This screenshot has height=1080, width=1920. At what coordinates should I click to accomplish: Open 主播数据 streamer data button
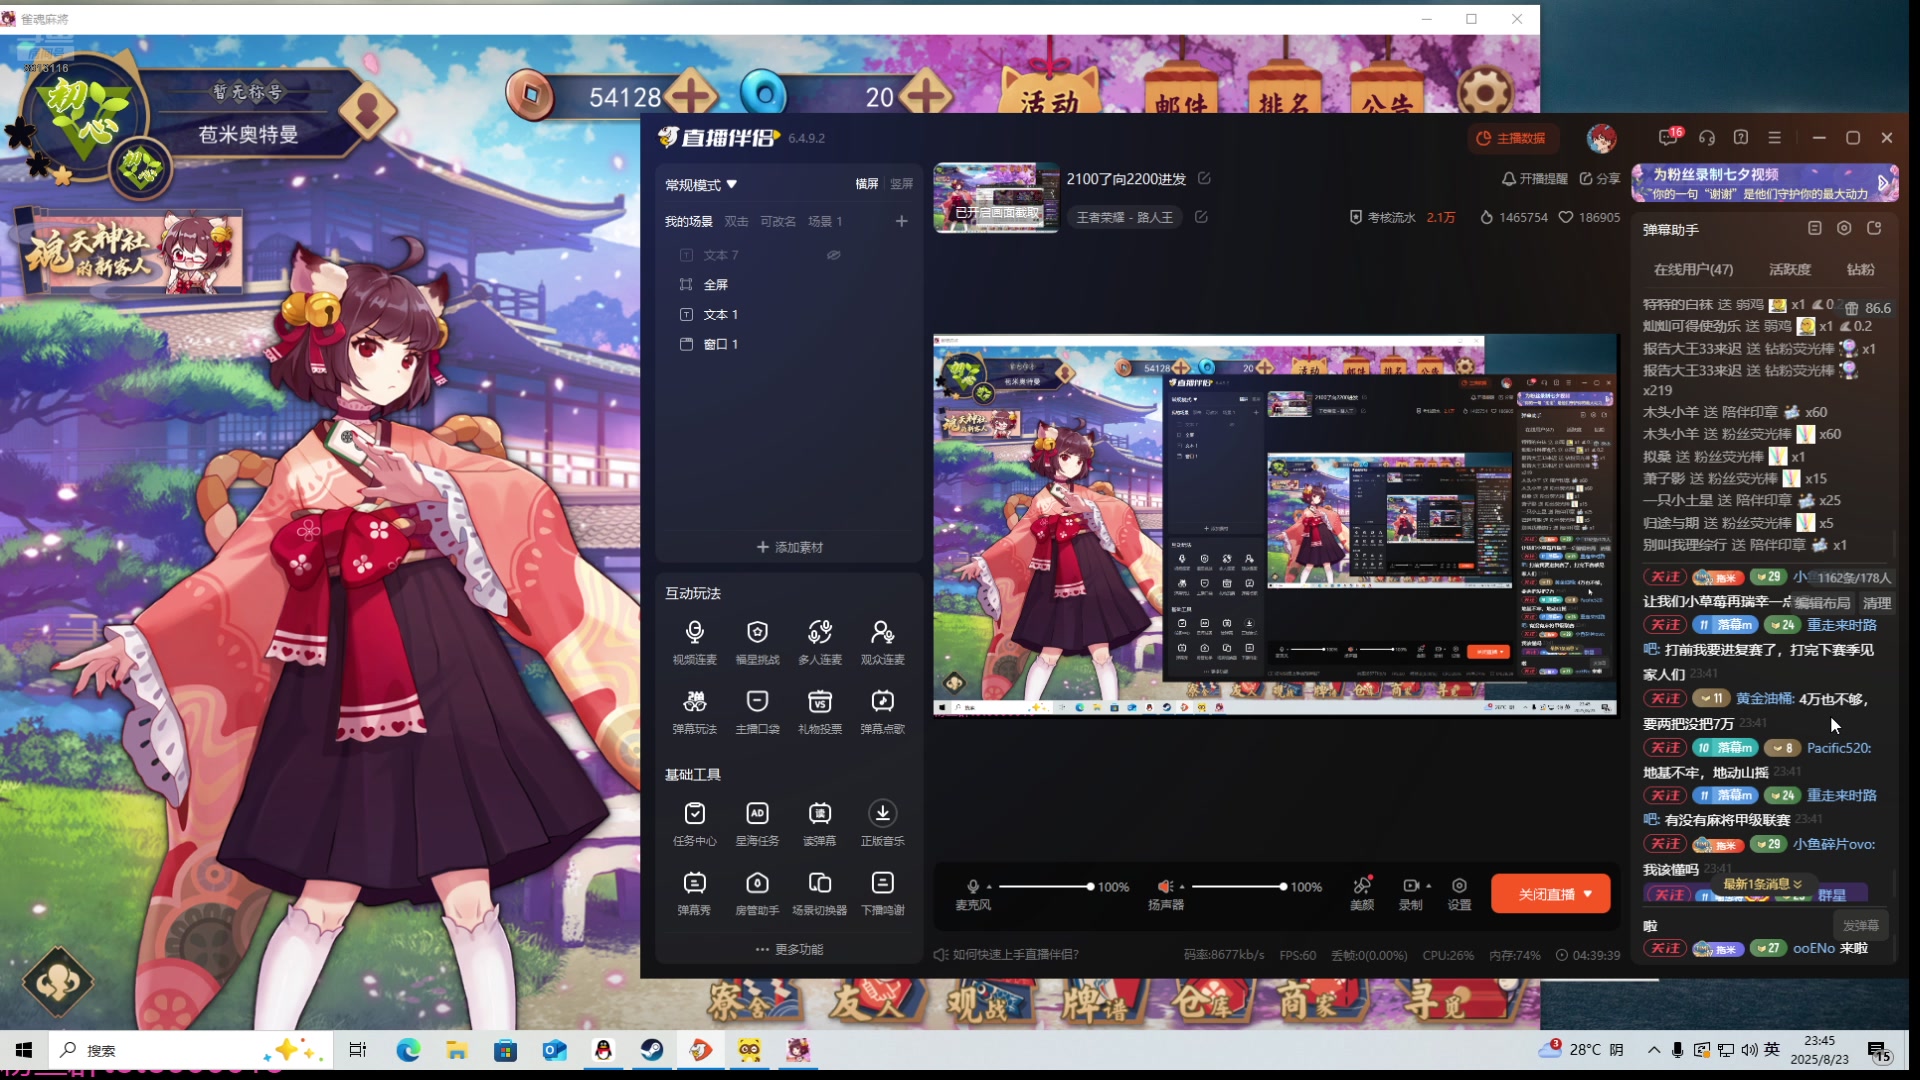[1512, 138]
